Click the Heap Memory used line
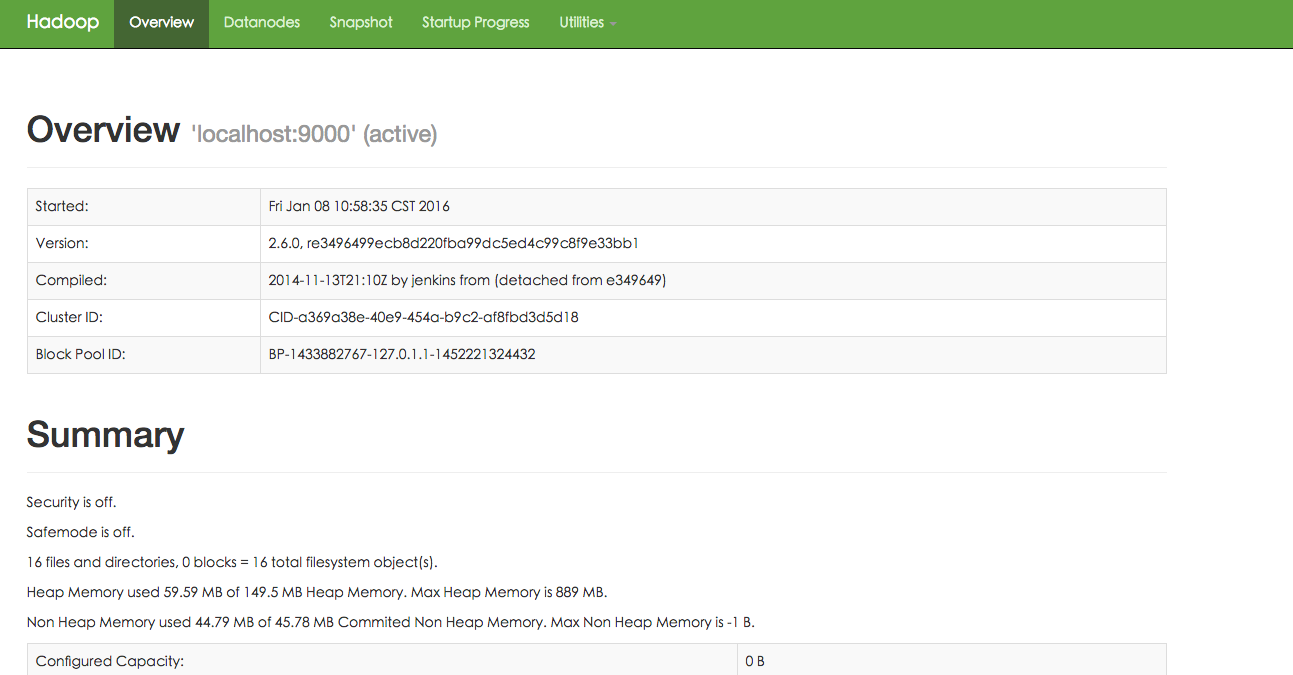The width and height of the screenshot is (1293, 675). [316, 592]
